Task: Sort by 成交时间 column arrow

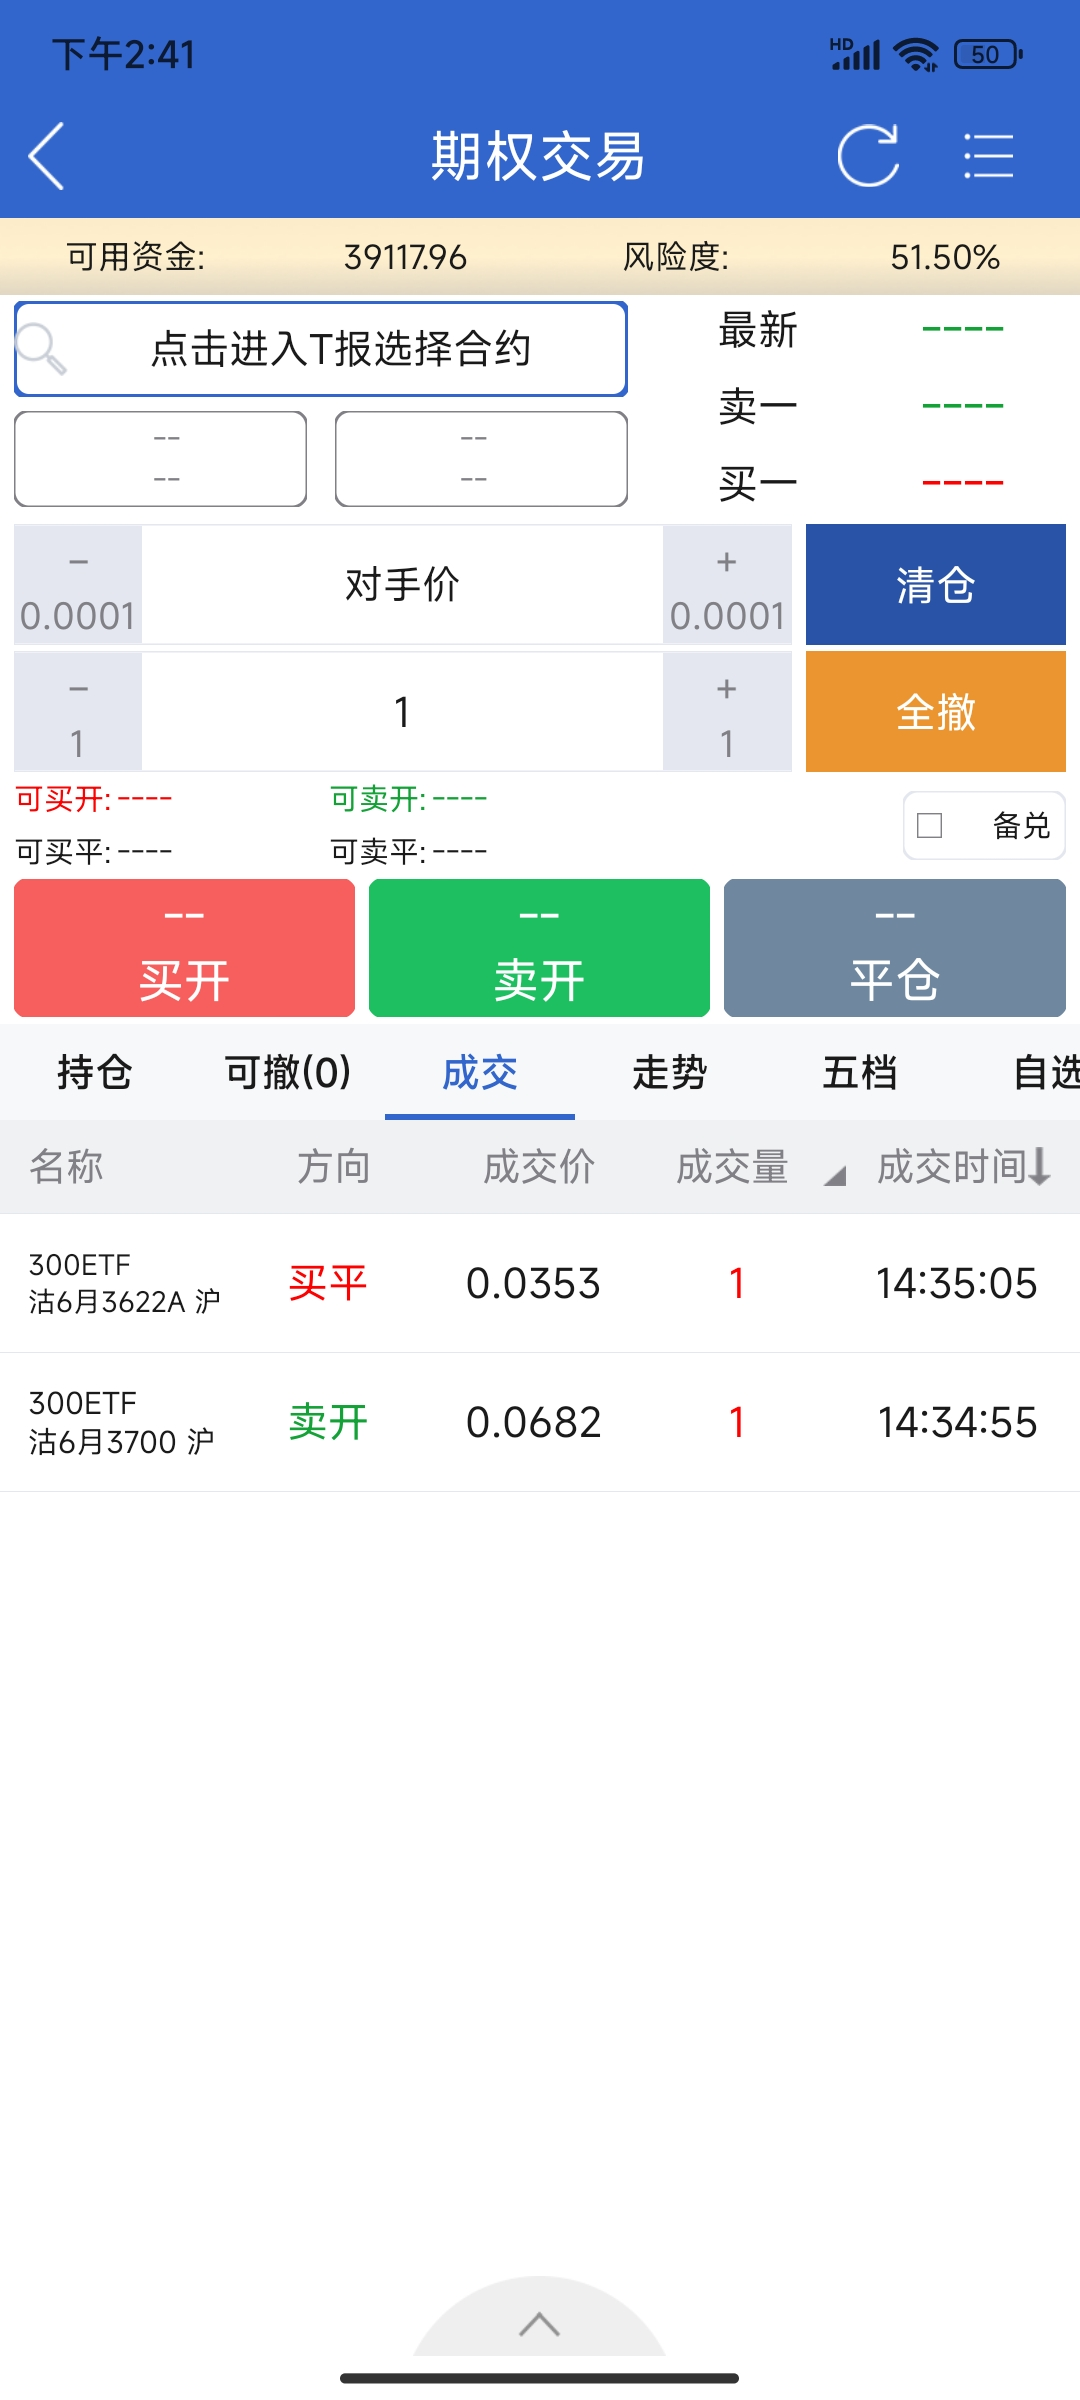Action: coord(1040,1166)
